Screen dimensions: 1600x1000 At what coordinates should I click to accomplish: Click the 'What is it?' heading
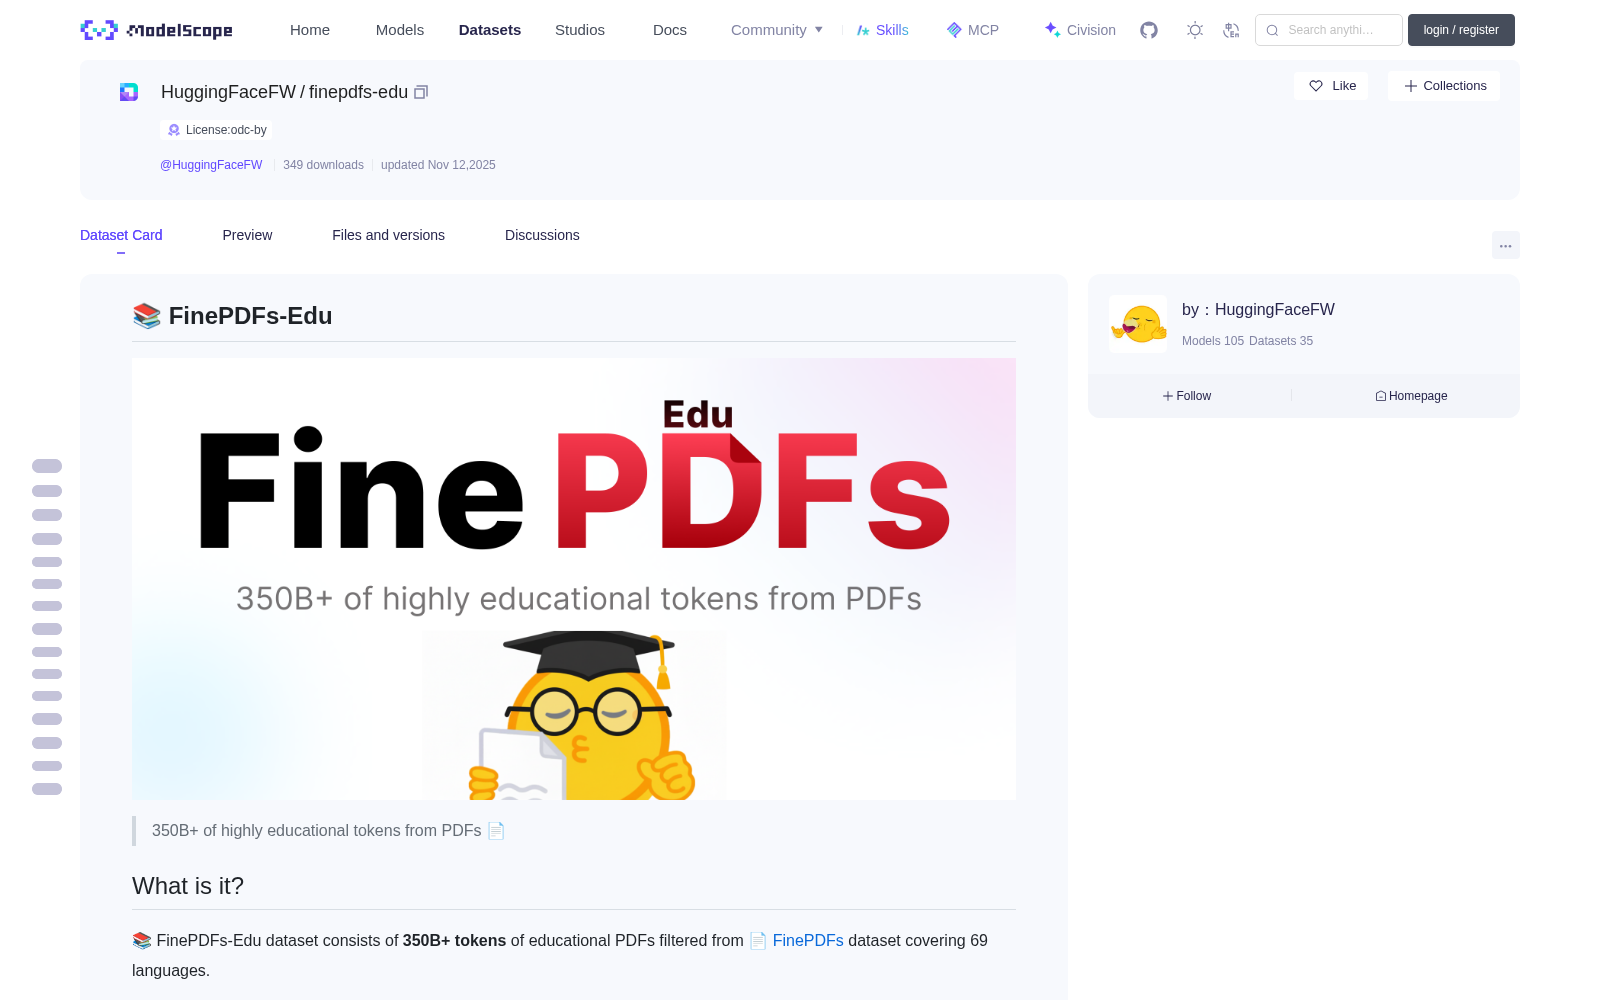188,886
